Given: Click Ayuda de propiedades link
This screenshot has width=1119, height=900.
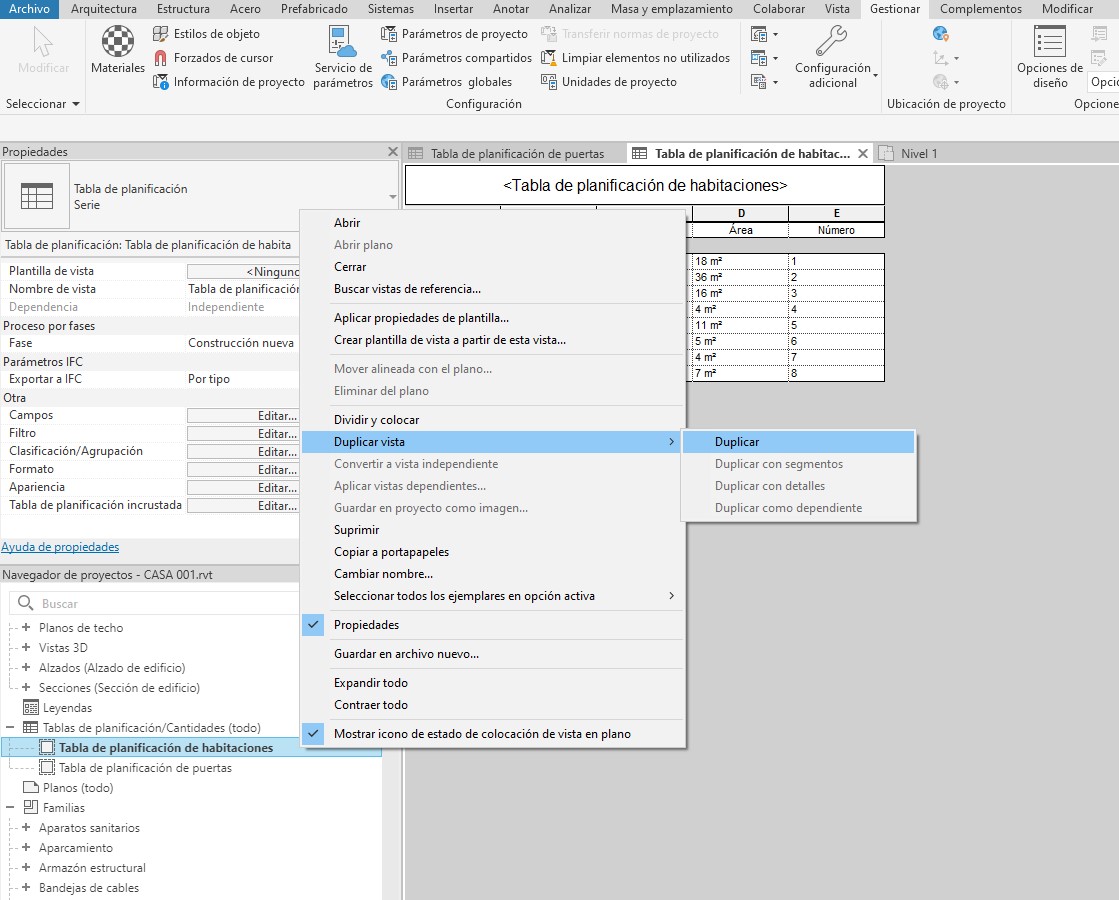Looking at the screenshot, I should point(60,547).
